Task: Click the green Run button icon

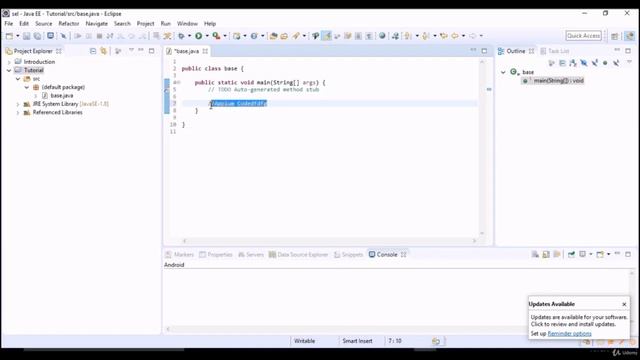Action: tap(198, 36)
